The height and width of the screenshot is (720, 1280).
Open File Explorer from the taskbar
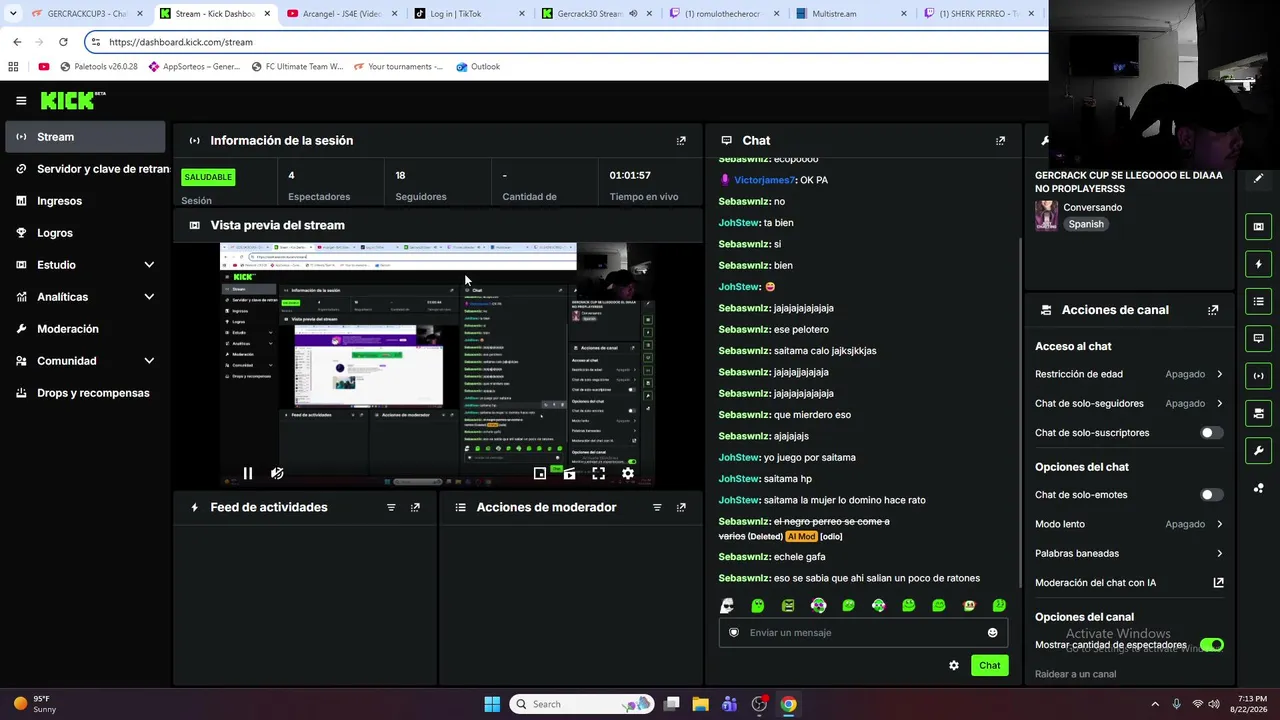(x=700, y=704)
